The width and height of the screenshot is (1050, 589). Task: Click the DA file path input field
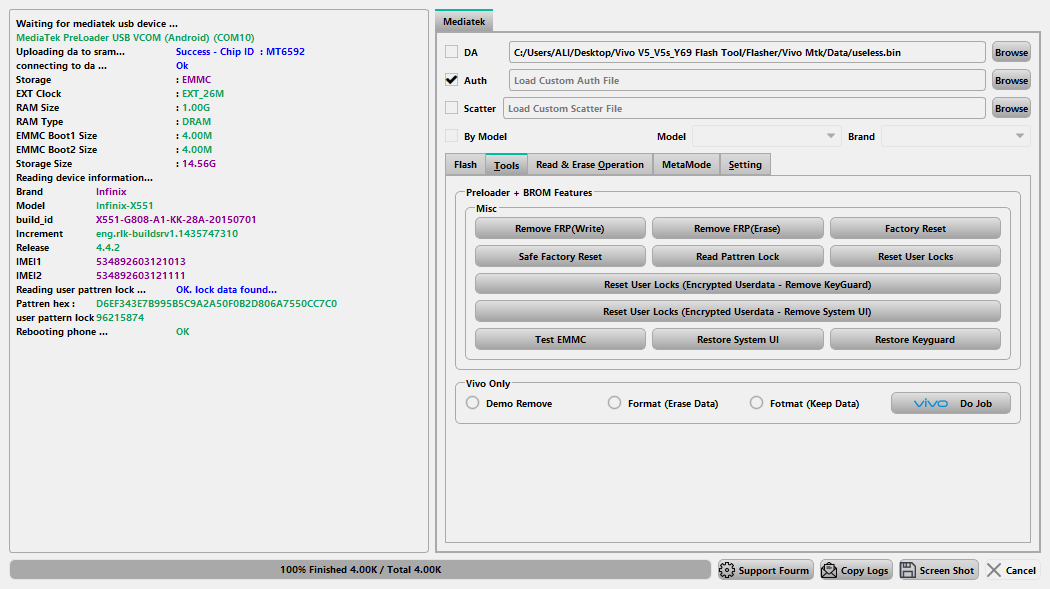tap(747, 52)
